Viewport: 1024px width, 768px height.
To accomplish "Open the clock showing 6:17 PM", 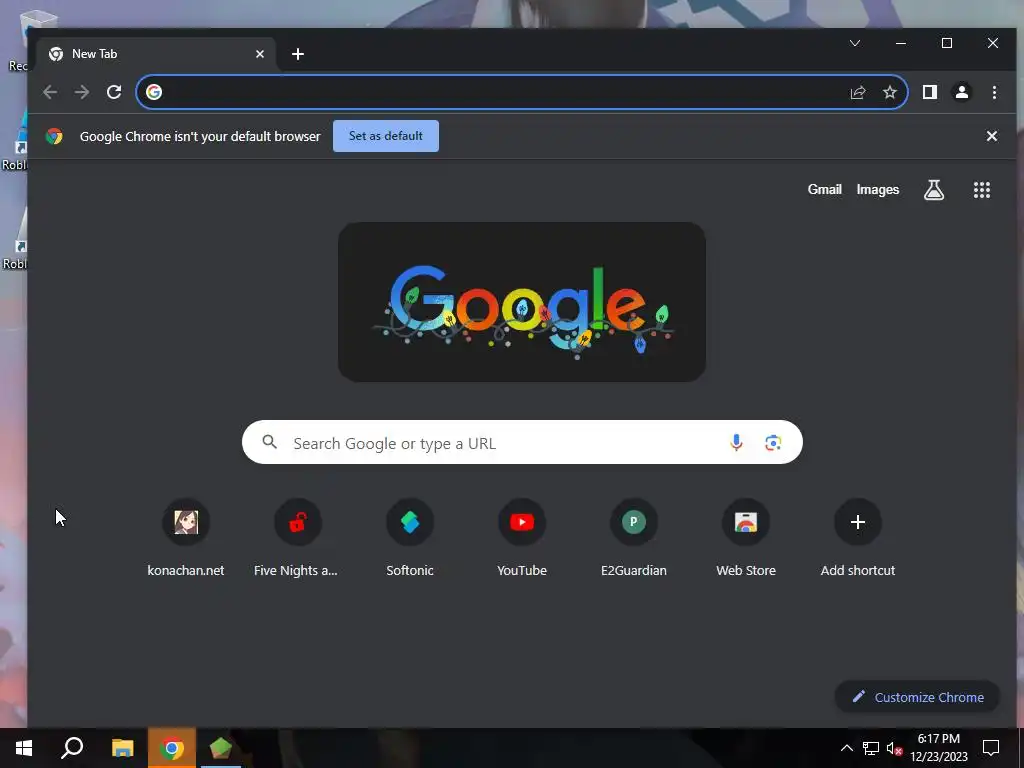I will [x=939, y=748].
